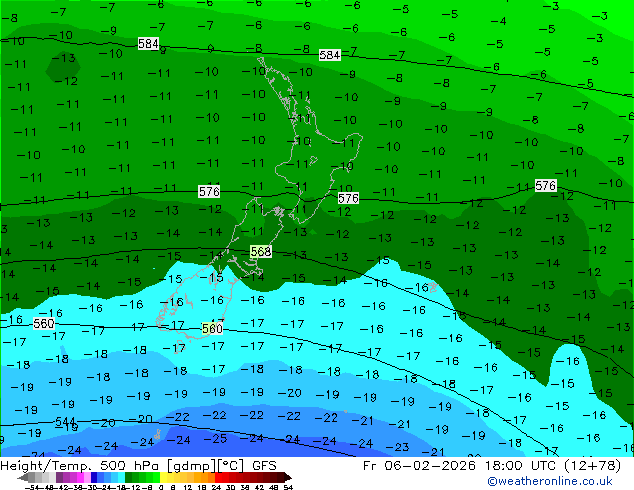Click the '(12+78)' forecast hour text
The image size is (634, 490).
[x=594, y=466]
